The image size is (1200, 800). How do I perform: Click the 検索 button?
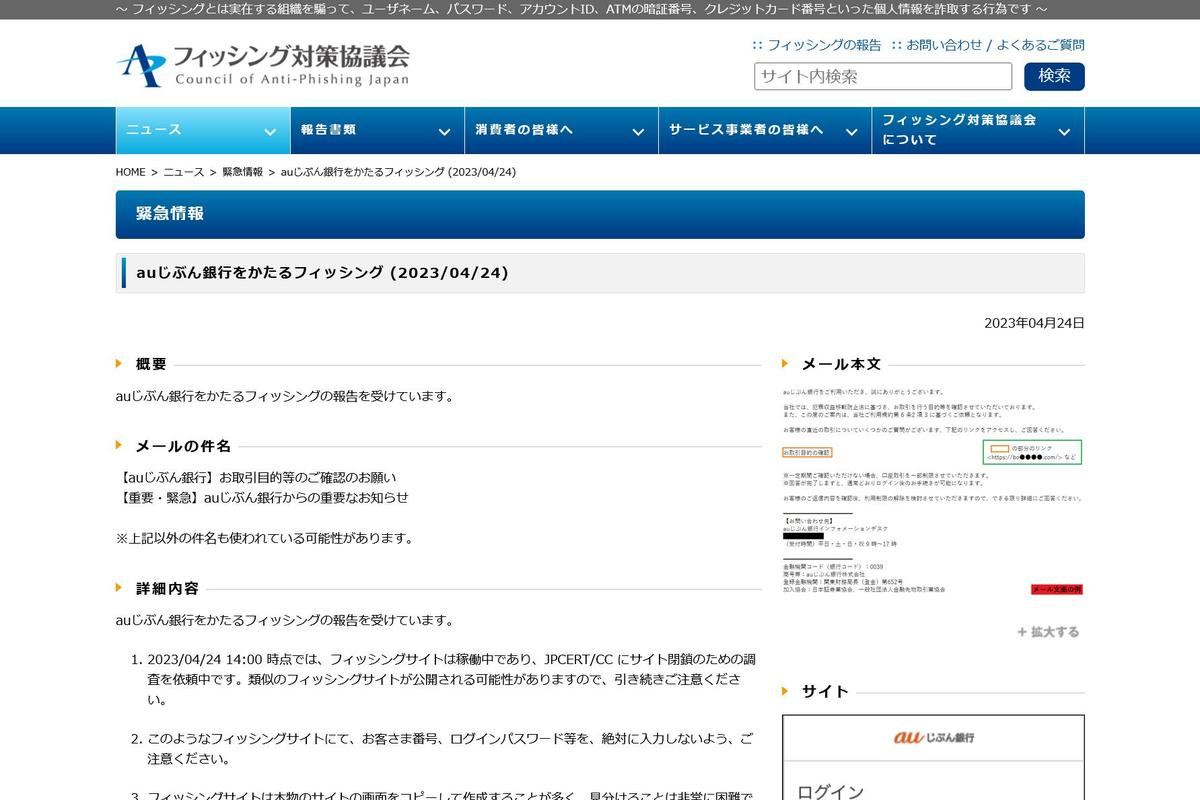coord(1054,76)
